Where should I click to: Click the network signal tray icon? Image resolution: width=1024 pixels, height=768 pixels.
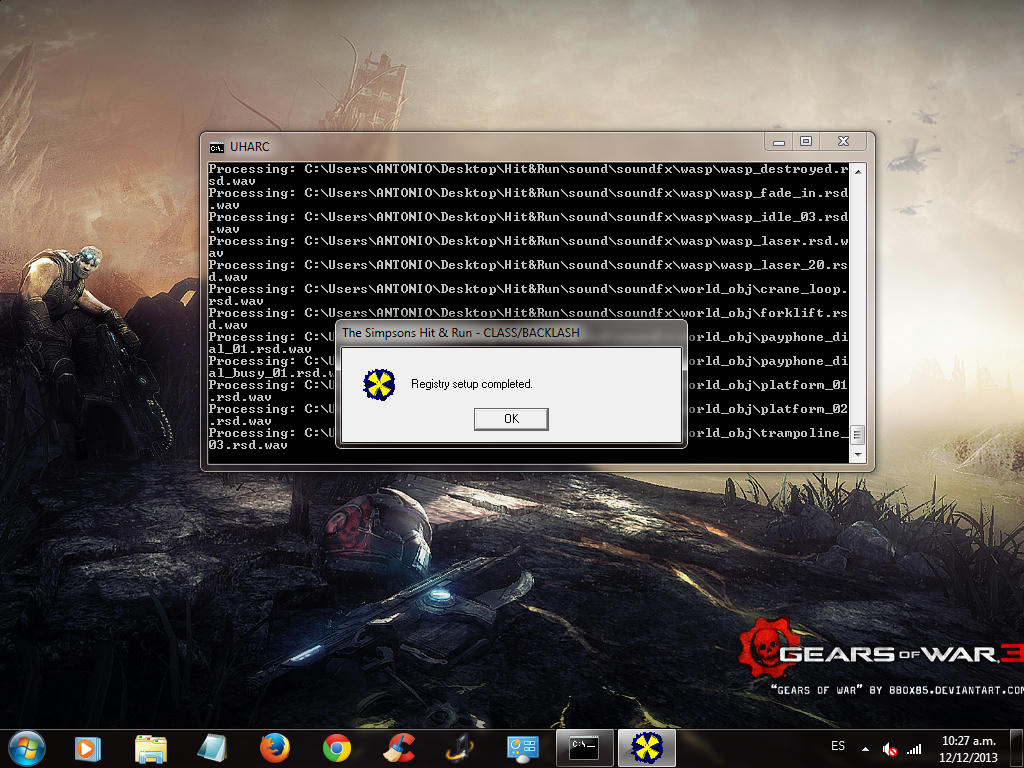coord(913,748)
